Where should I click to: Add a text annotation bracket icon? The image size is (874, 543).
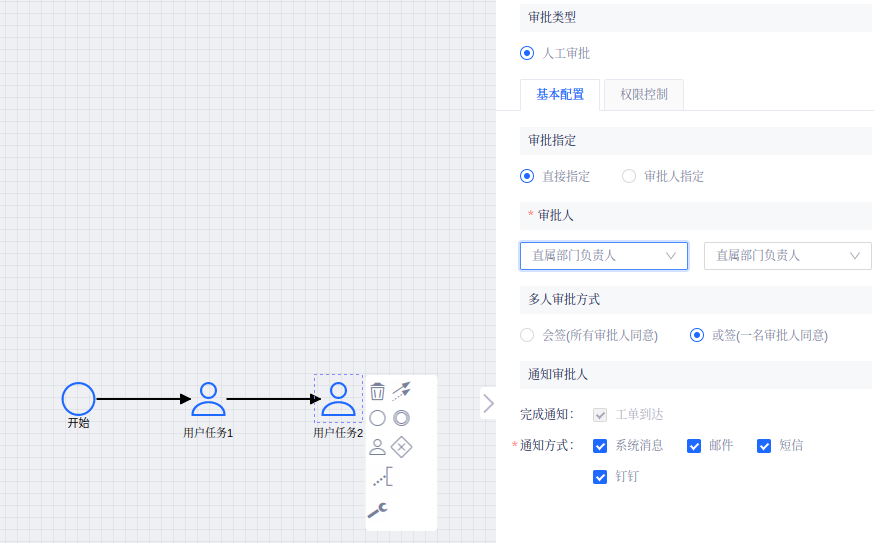coord(382,477)
